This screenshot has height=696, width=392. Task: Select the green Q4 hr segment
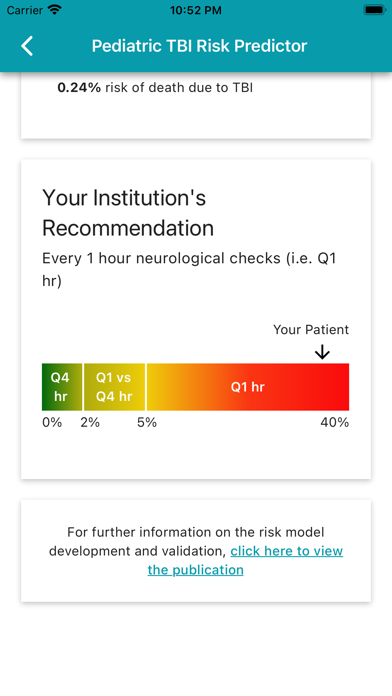62,387
